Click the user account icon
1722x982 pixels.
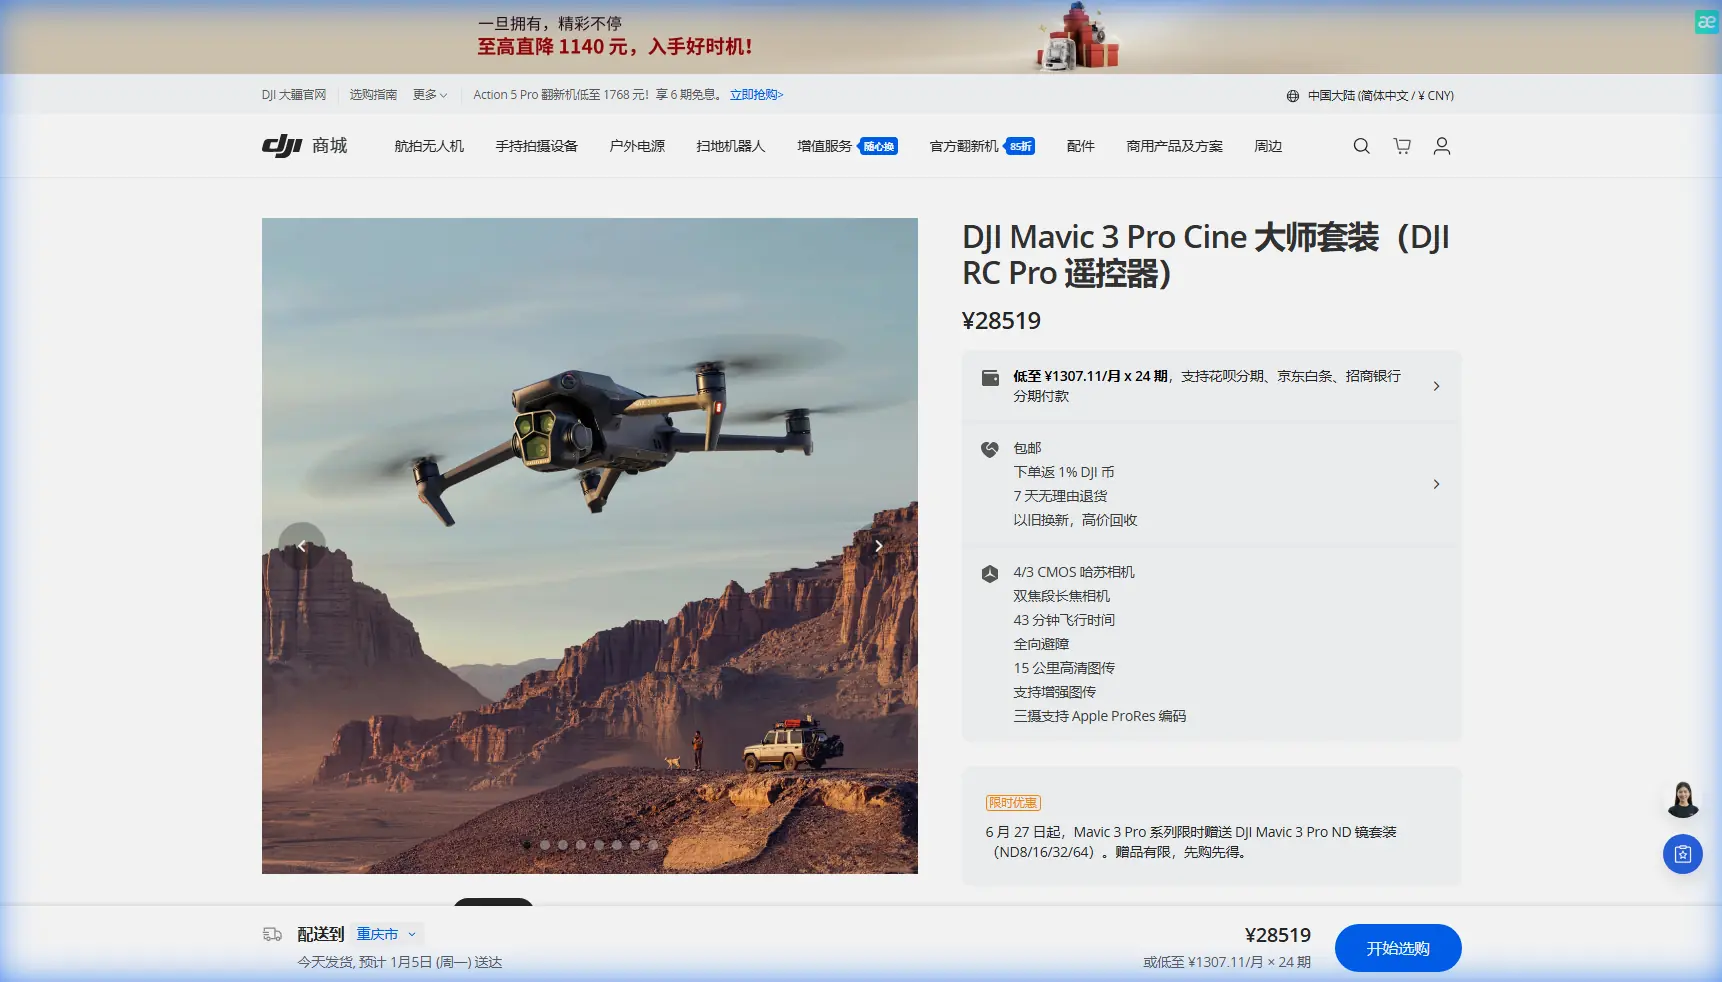(x=1441, y=146)
